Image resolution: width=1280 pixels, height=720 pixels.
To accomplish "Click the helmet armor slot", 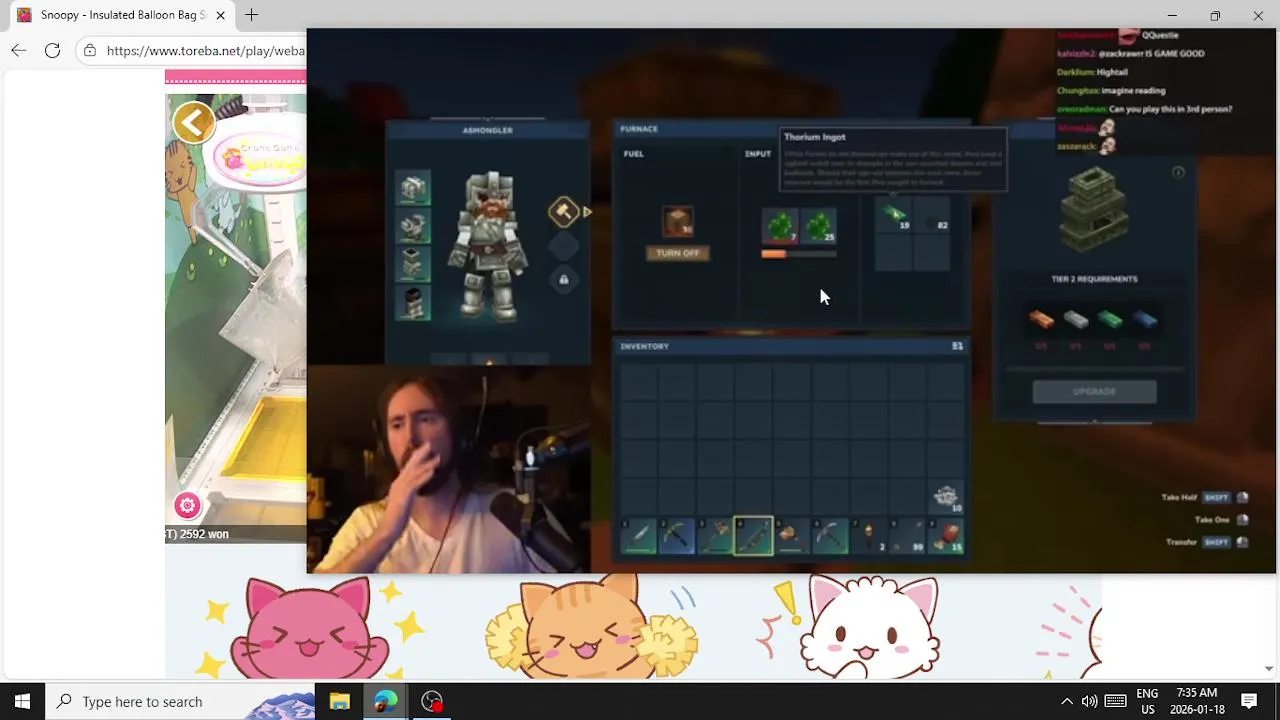I will 413,188.
